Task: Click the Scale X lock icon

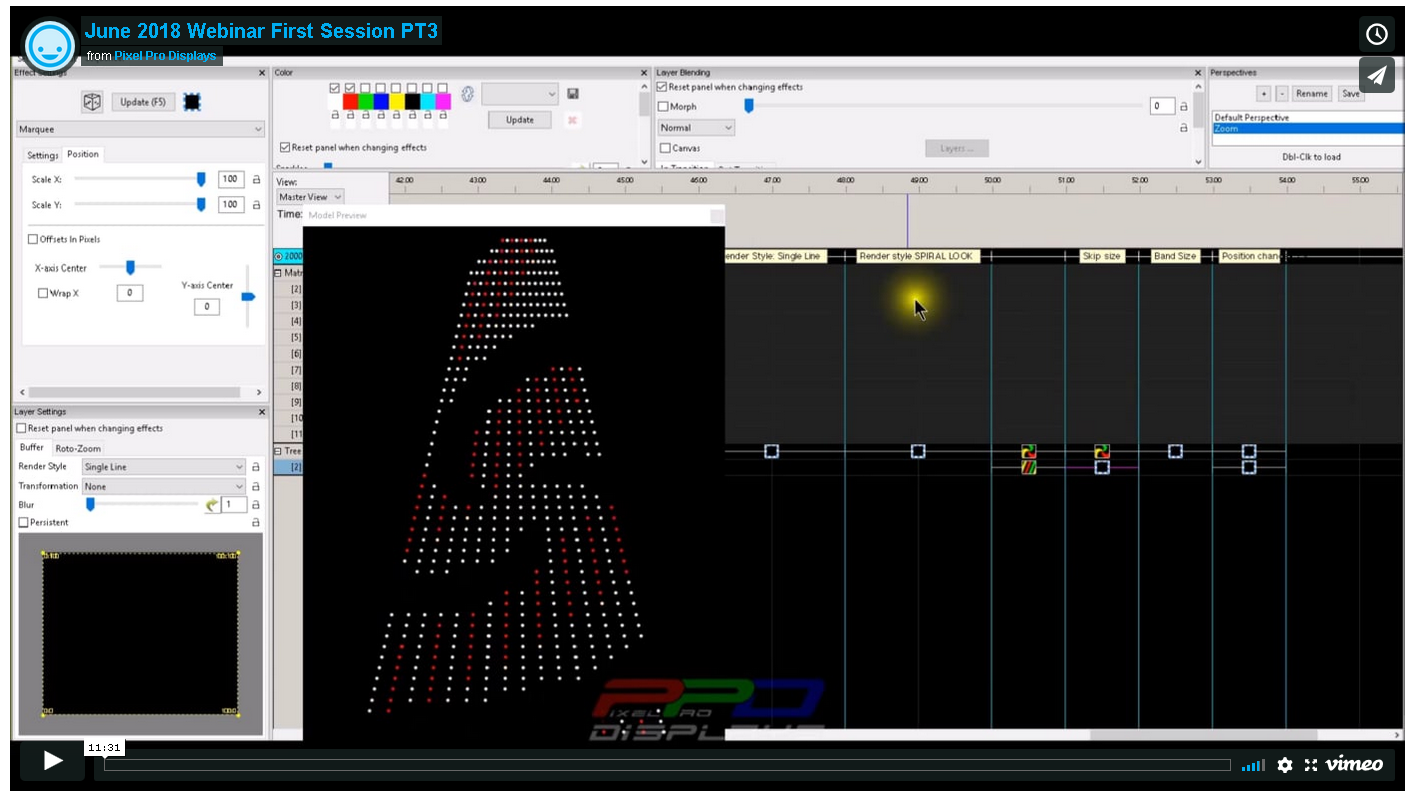Action: 256,180
